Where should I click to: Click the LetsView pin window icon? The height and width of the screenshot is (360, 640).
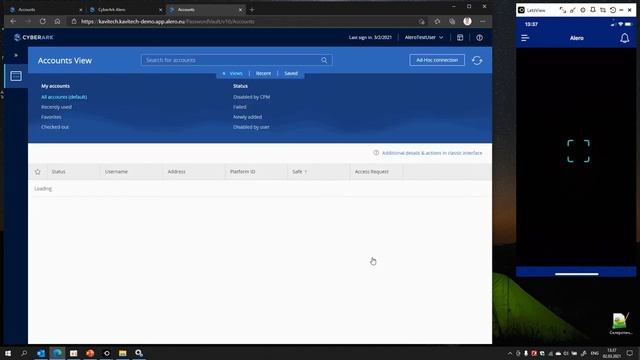[593, 10]
